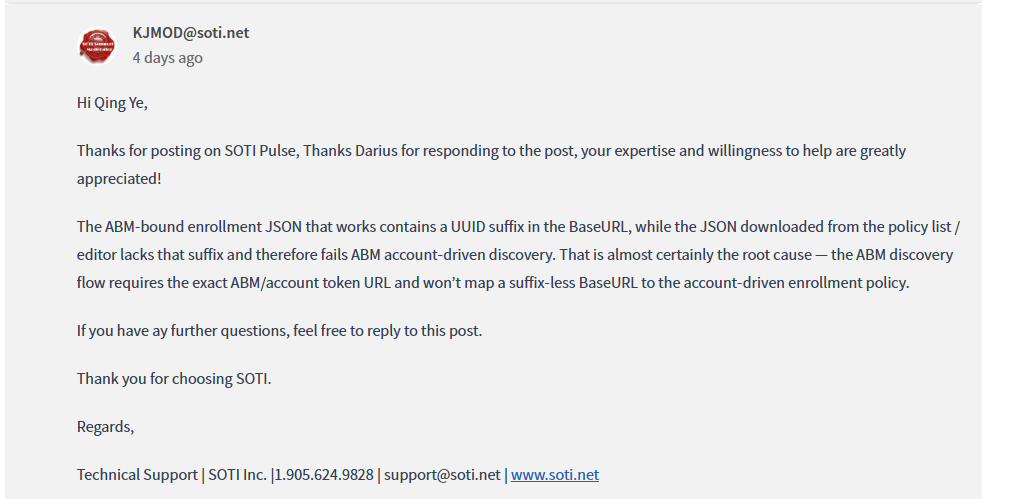Click the "Regards," sign-off text
The height and width of the screenshot is (499, 1026).
pos(105,427)
